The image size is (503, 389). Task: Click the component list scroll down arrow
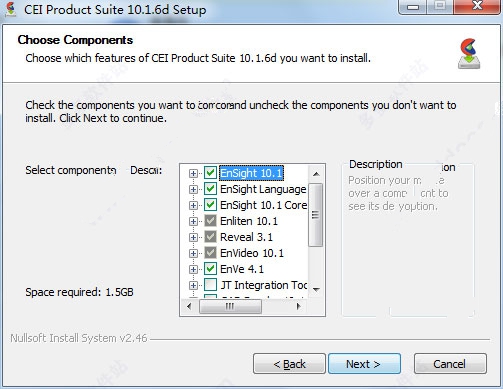(x=316, y=289)
